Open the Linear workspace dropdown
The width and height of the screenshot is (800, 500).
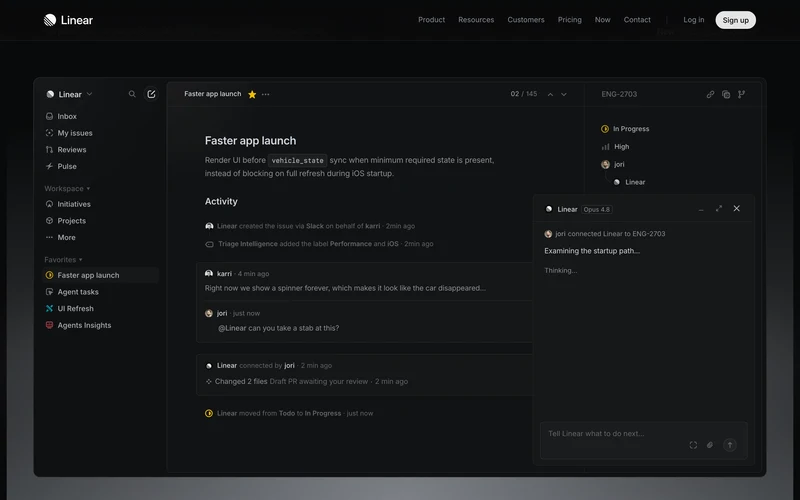69,94
